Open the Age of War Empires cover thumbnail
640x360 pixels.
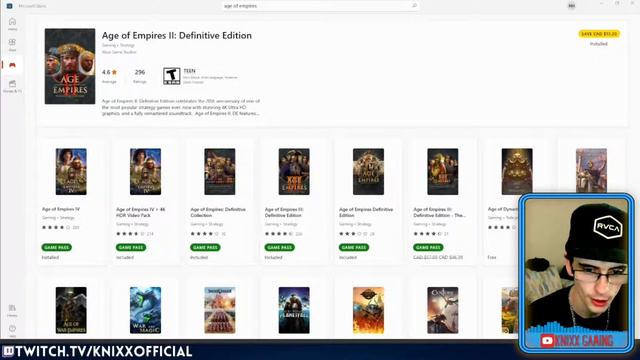click(71, 310)
